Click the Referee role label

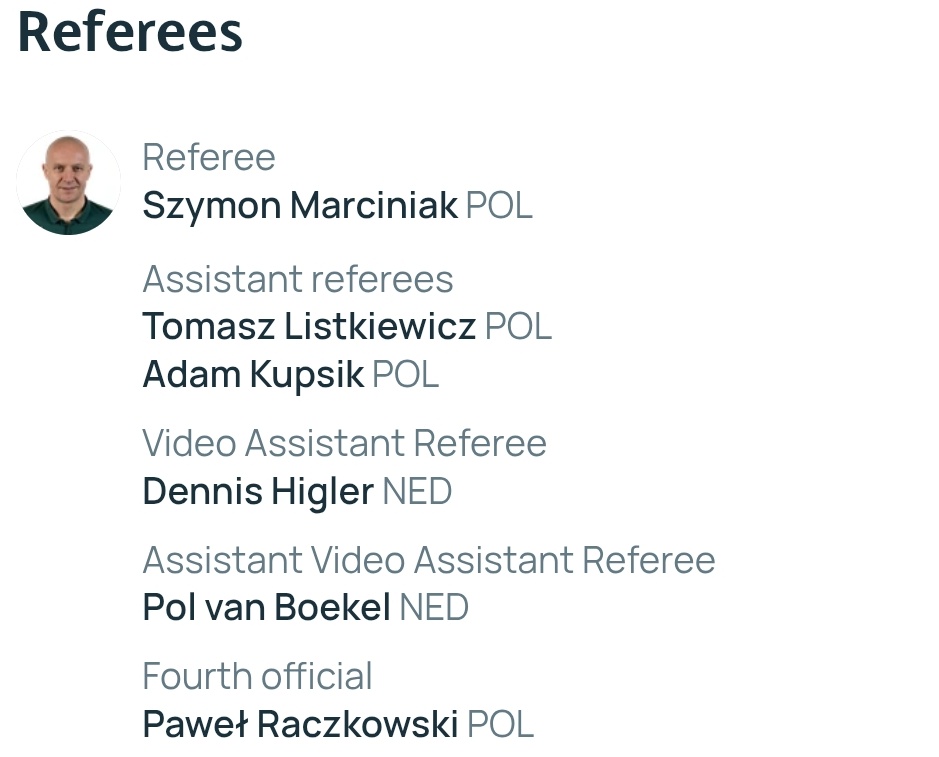pyautogui.click(x=209, y=158)
